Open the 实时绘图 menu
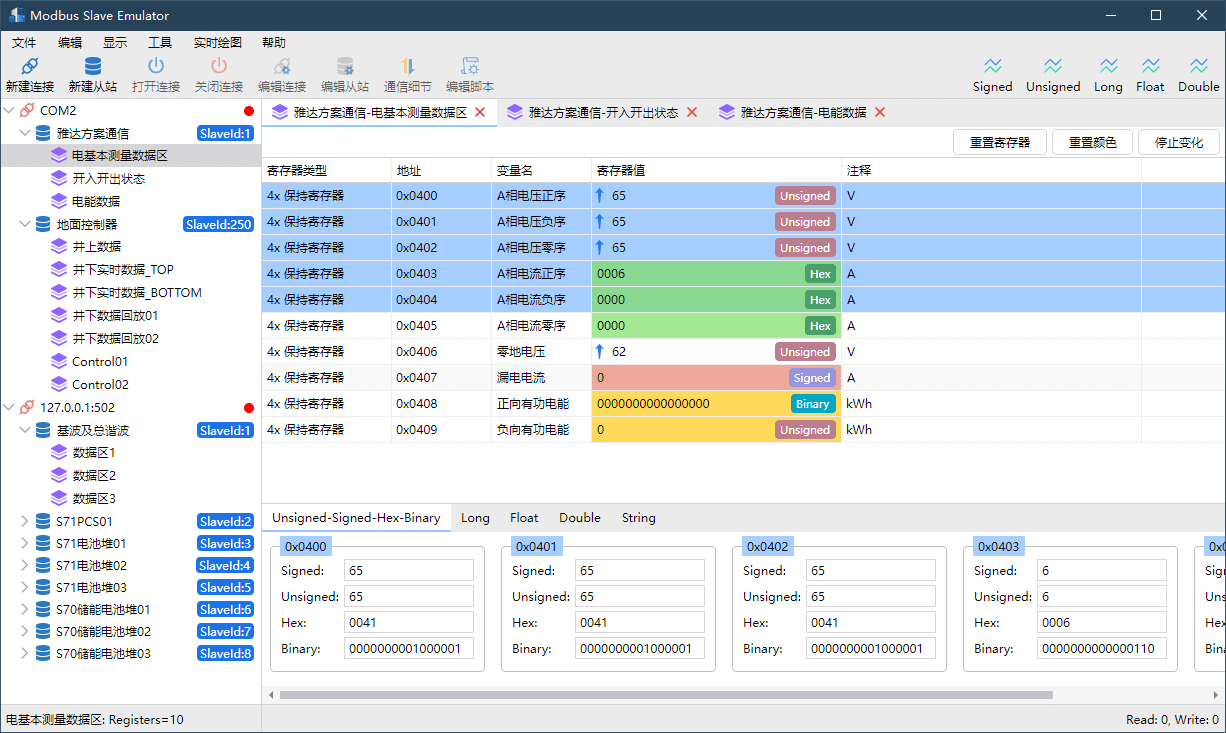This screenshot has height=733, width=1226. click(x=217, y=43)
